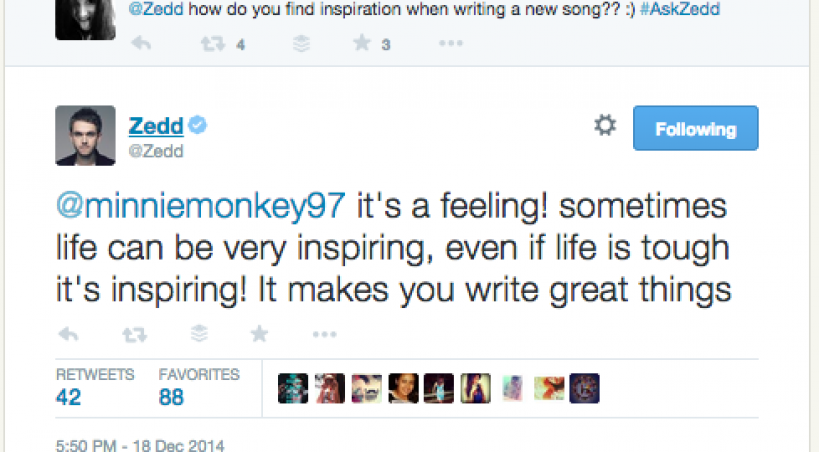Toggle the Following button
This screenshot has height=452, width=819.
pyautogui.click(x=695, y=129)
